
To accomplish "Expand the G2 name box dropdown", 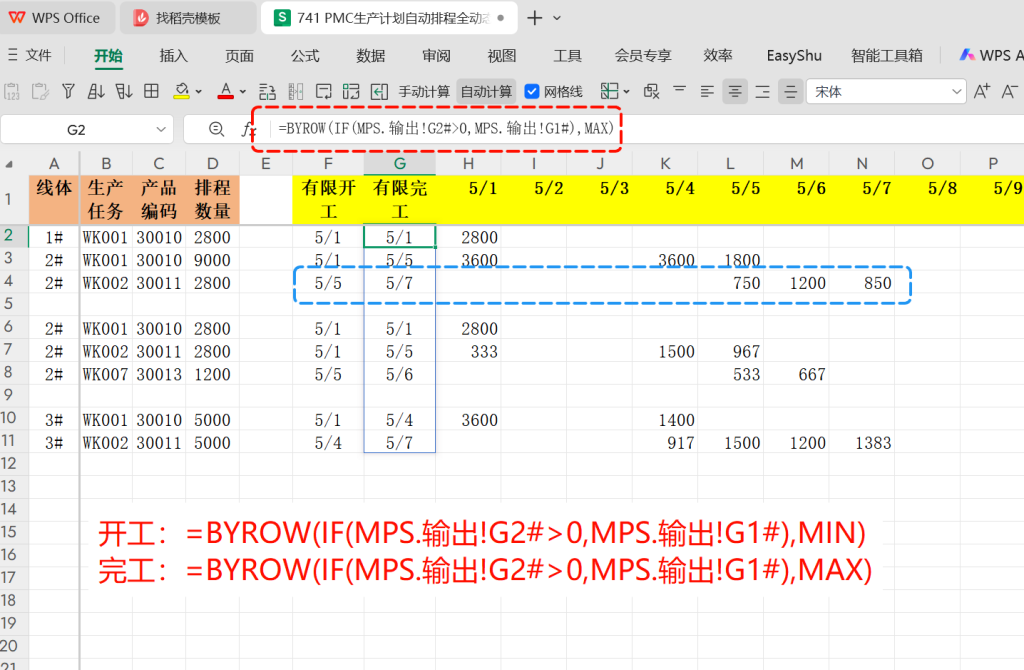I will point(161,129).
